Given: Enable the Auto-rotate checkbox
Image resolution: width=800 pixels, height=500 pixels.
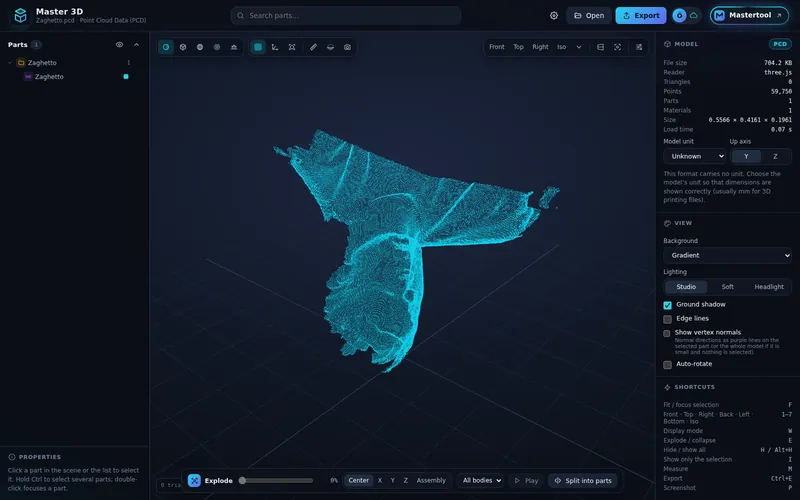Looking at the screenshot, I should [667, 365].
